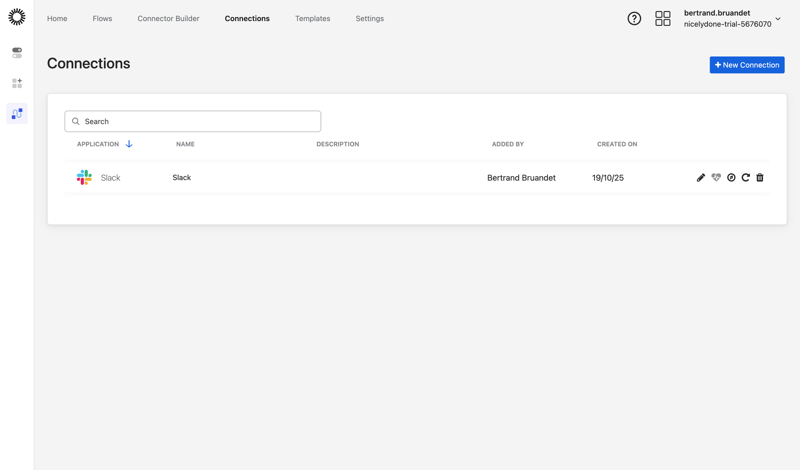Click the ADDED BY column header
Screen dimensions: 800x470
coord(508,144)
